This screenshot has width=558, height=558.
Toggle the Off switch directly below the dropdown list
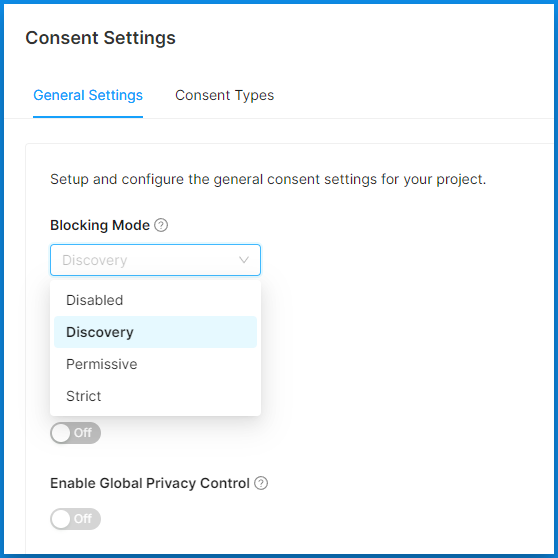tap(75, 433)
